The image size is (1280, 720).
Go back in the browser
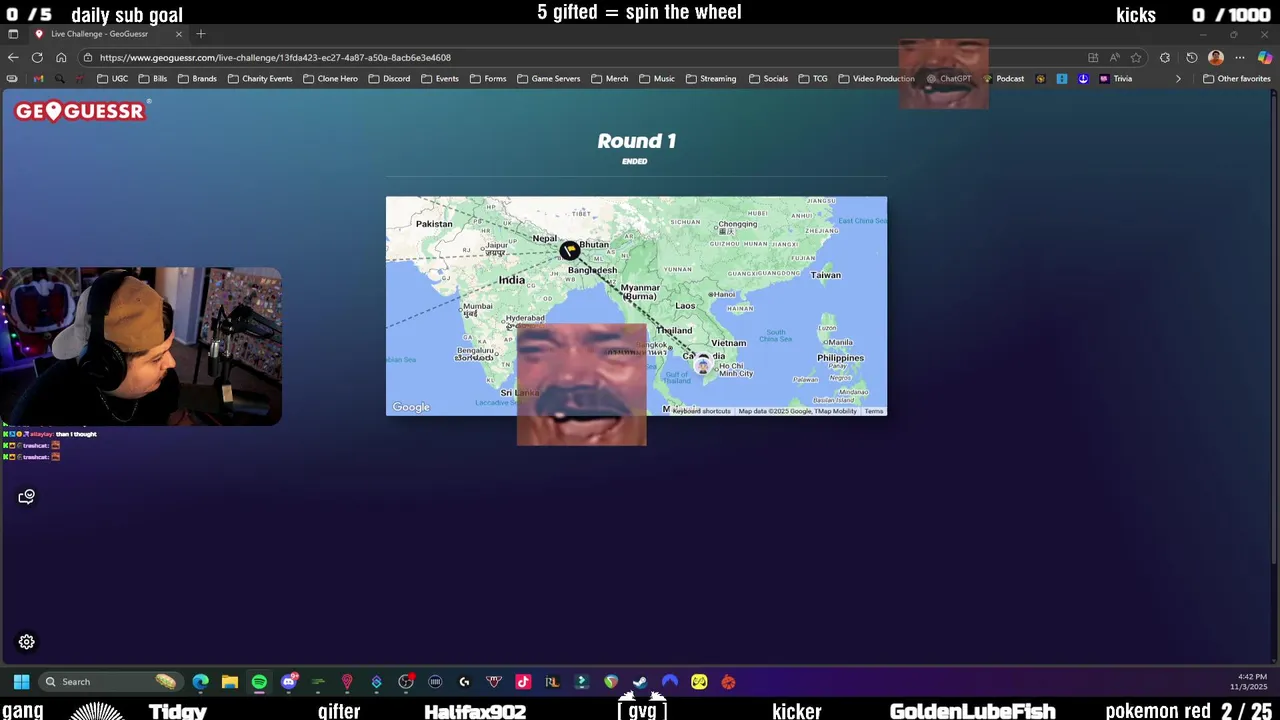(x=13, y=57)
